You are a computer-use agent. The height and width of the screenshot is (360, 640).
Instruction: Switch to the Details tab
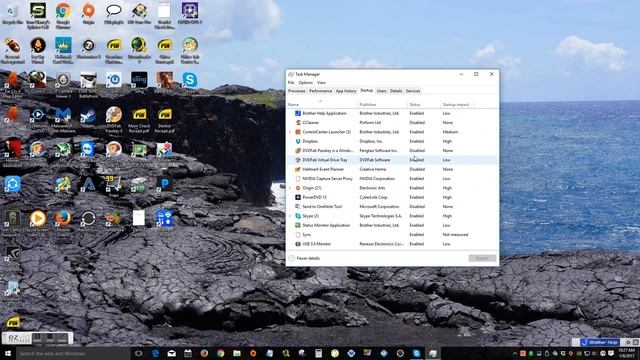pos(396,91)
